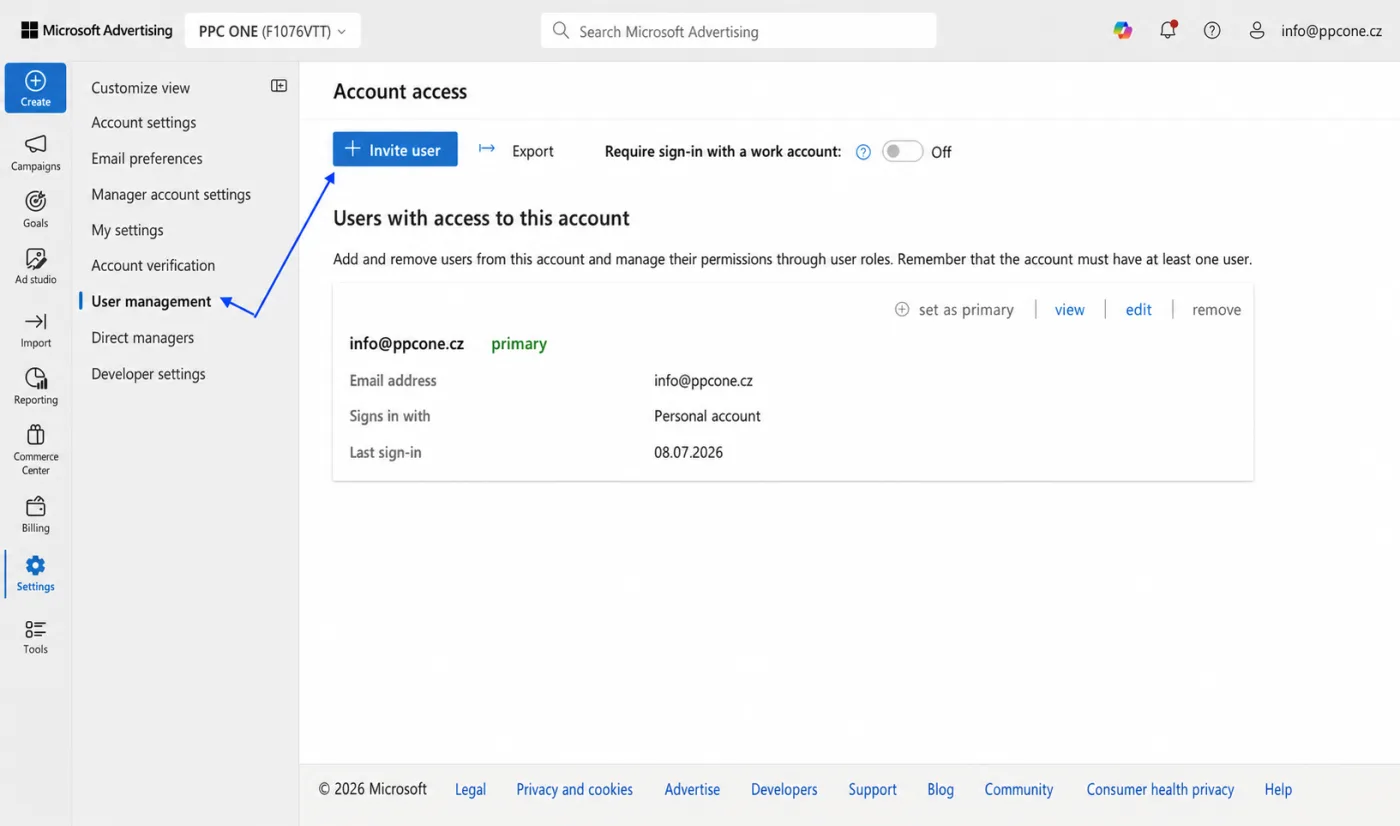Screen dimensions: 1400x826
Task: Open Billing from the sidebar
Action: (x=35, y=515)
